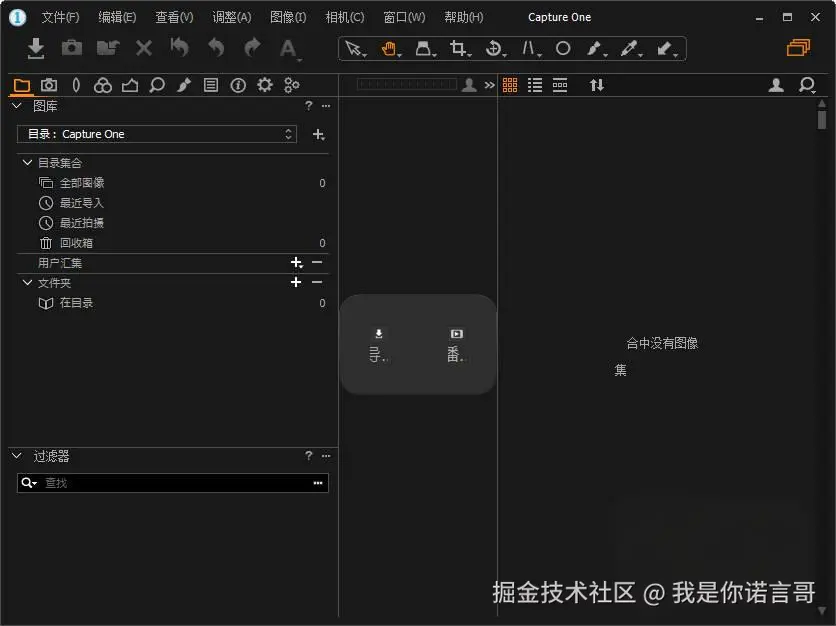Open 过滤器 panel help question mark
The height and width of the screenshot is (626, 836).
click(309, 455)
